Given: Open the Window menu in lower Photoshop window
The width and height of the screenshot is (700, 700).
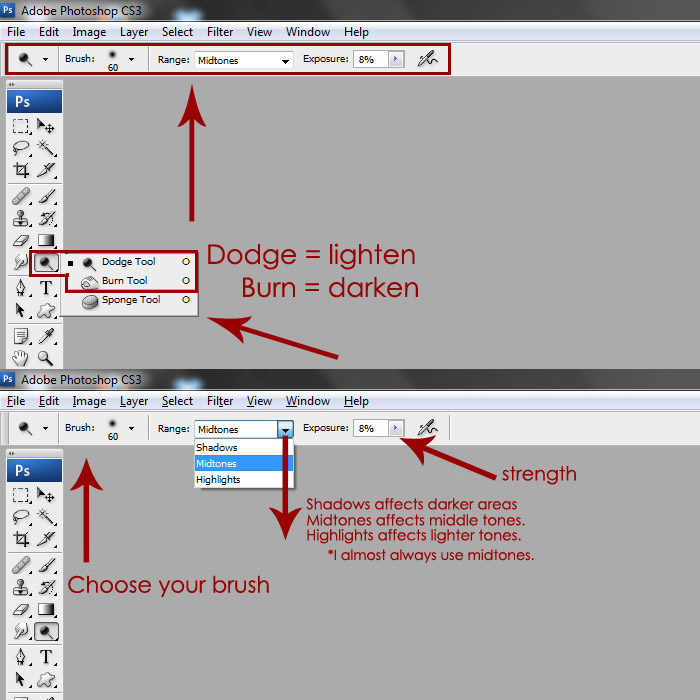Looking at the screenshot, I should (x=308, y=401).
